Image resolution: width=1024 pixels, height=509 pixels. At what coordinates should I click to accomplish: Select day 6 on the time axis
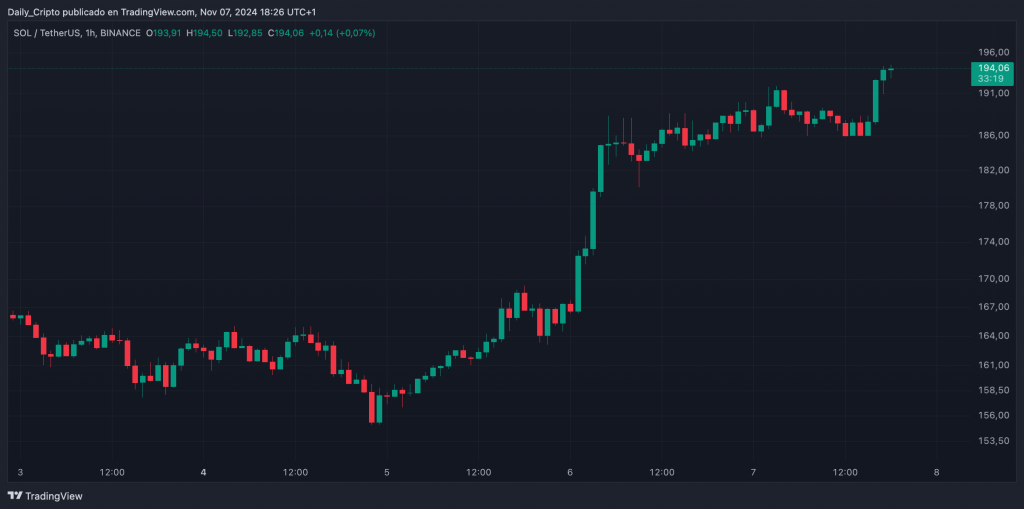[570, 472]
